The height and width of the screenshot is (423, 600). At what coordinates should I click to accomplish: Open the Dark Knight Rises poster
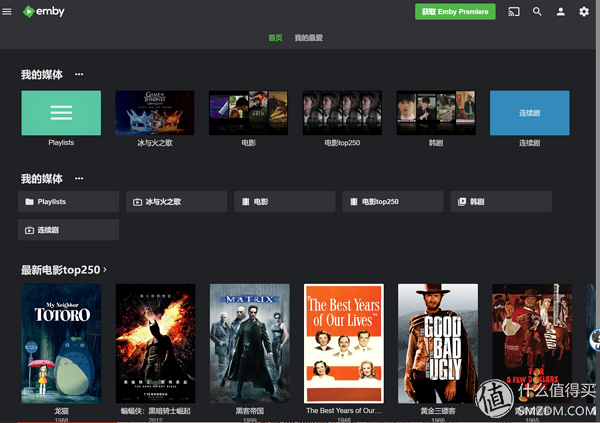[155, 343]
